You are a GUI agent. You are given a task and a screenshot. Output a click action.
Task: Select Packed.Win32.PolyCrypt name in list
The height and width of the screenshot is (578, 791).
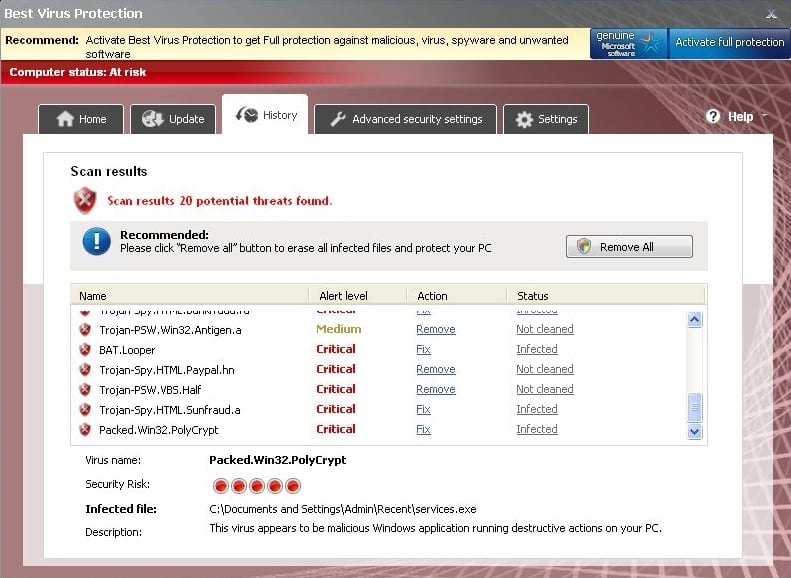159,430
